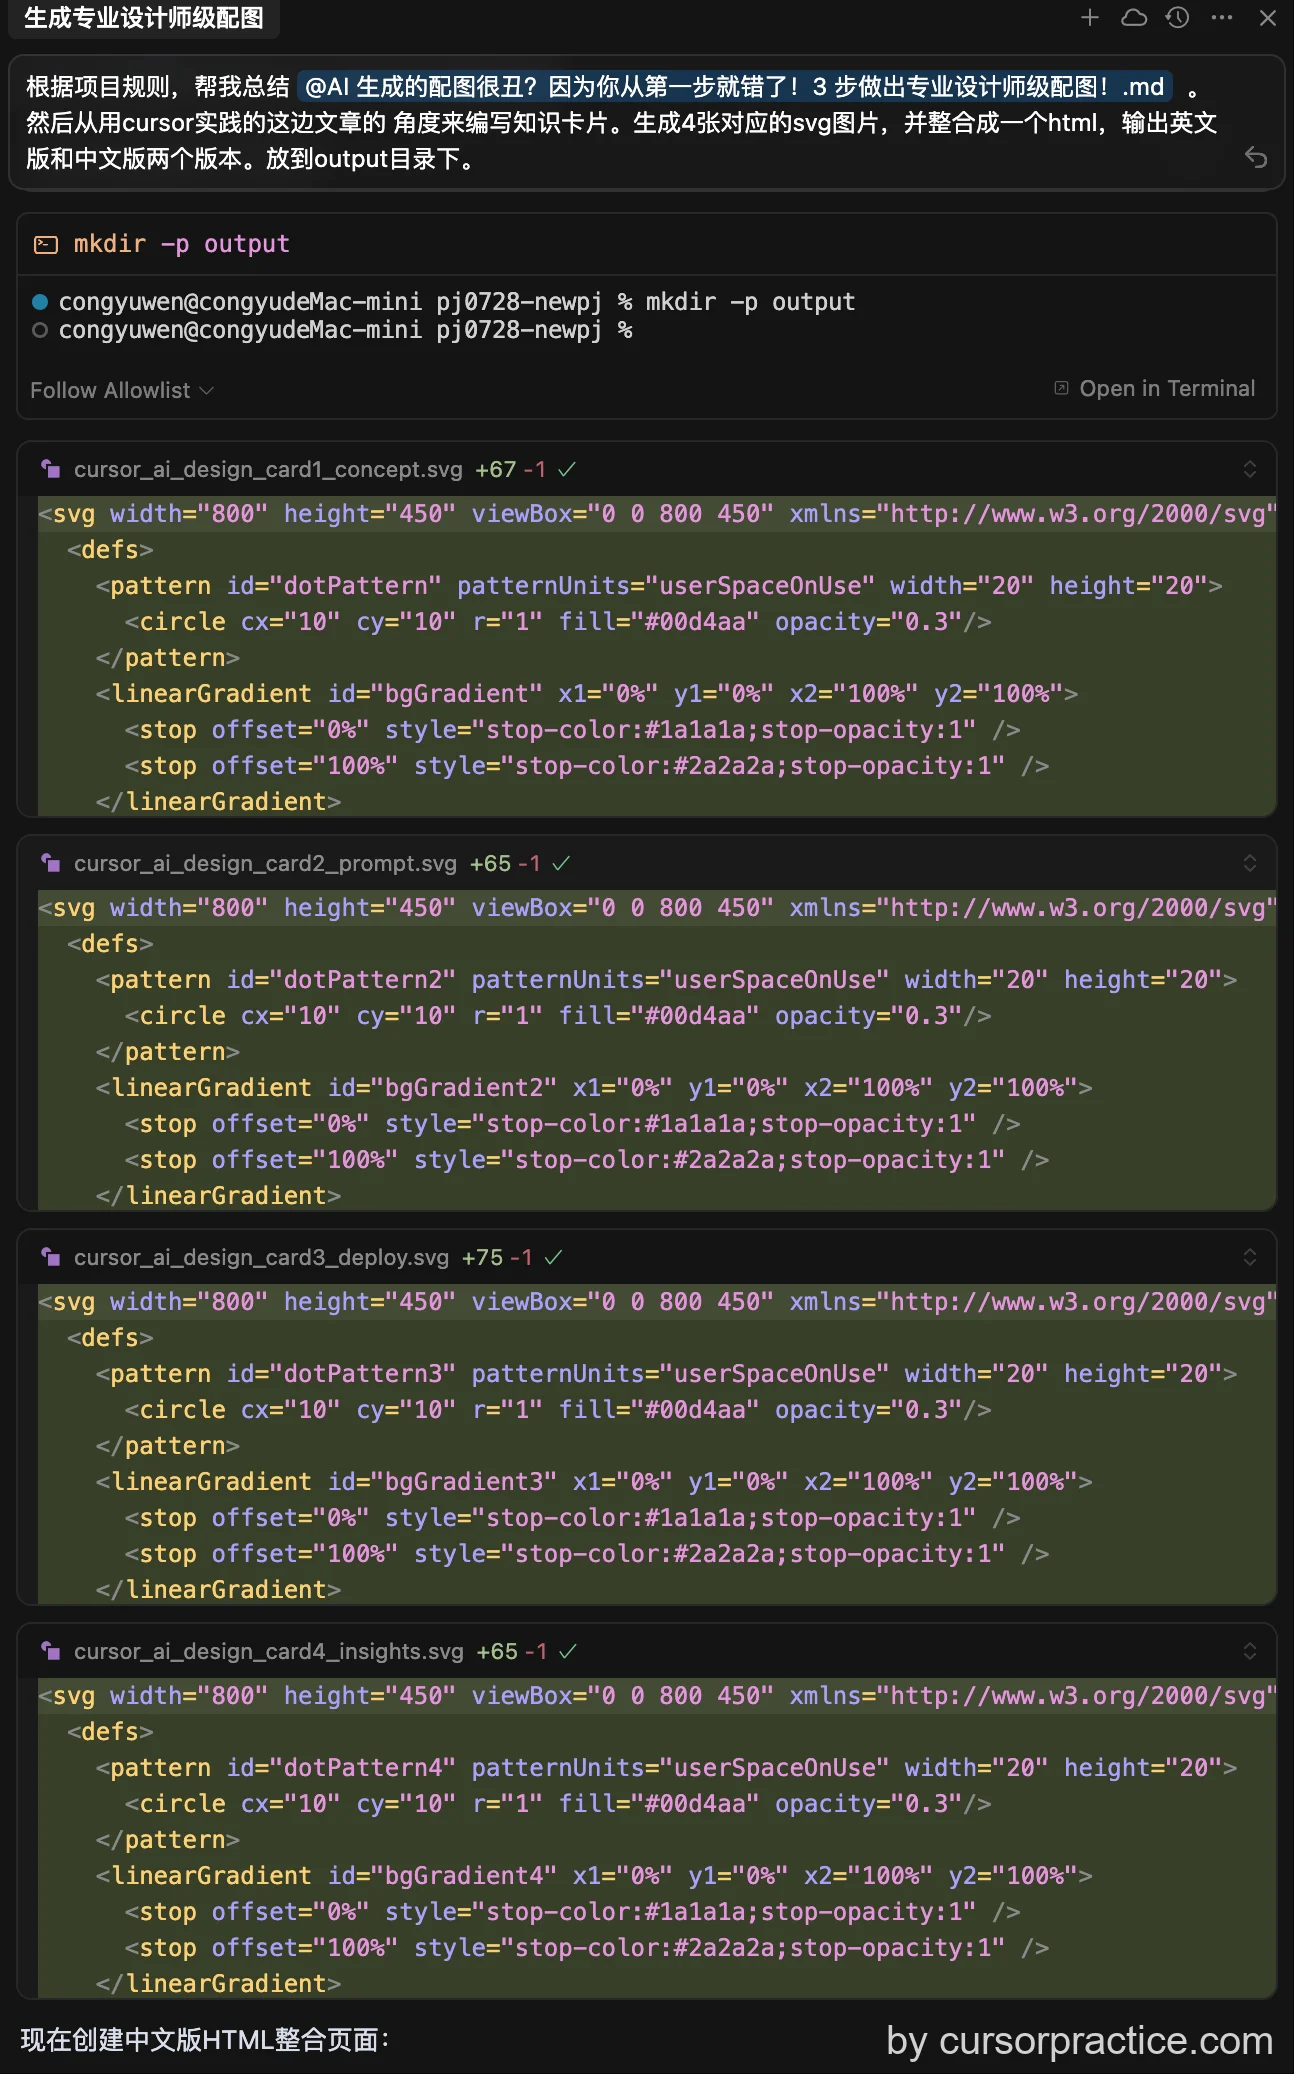Click the text 现在创建中文版HTML整合页面
This screenshot has width=1294, height=2074.
[204, 2040]
